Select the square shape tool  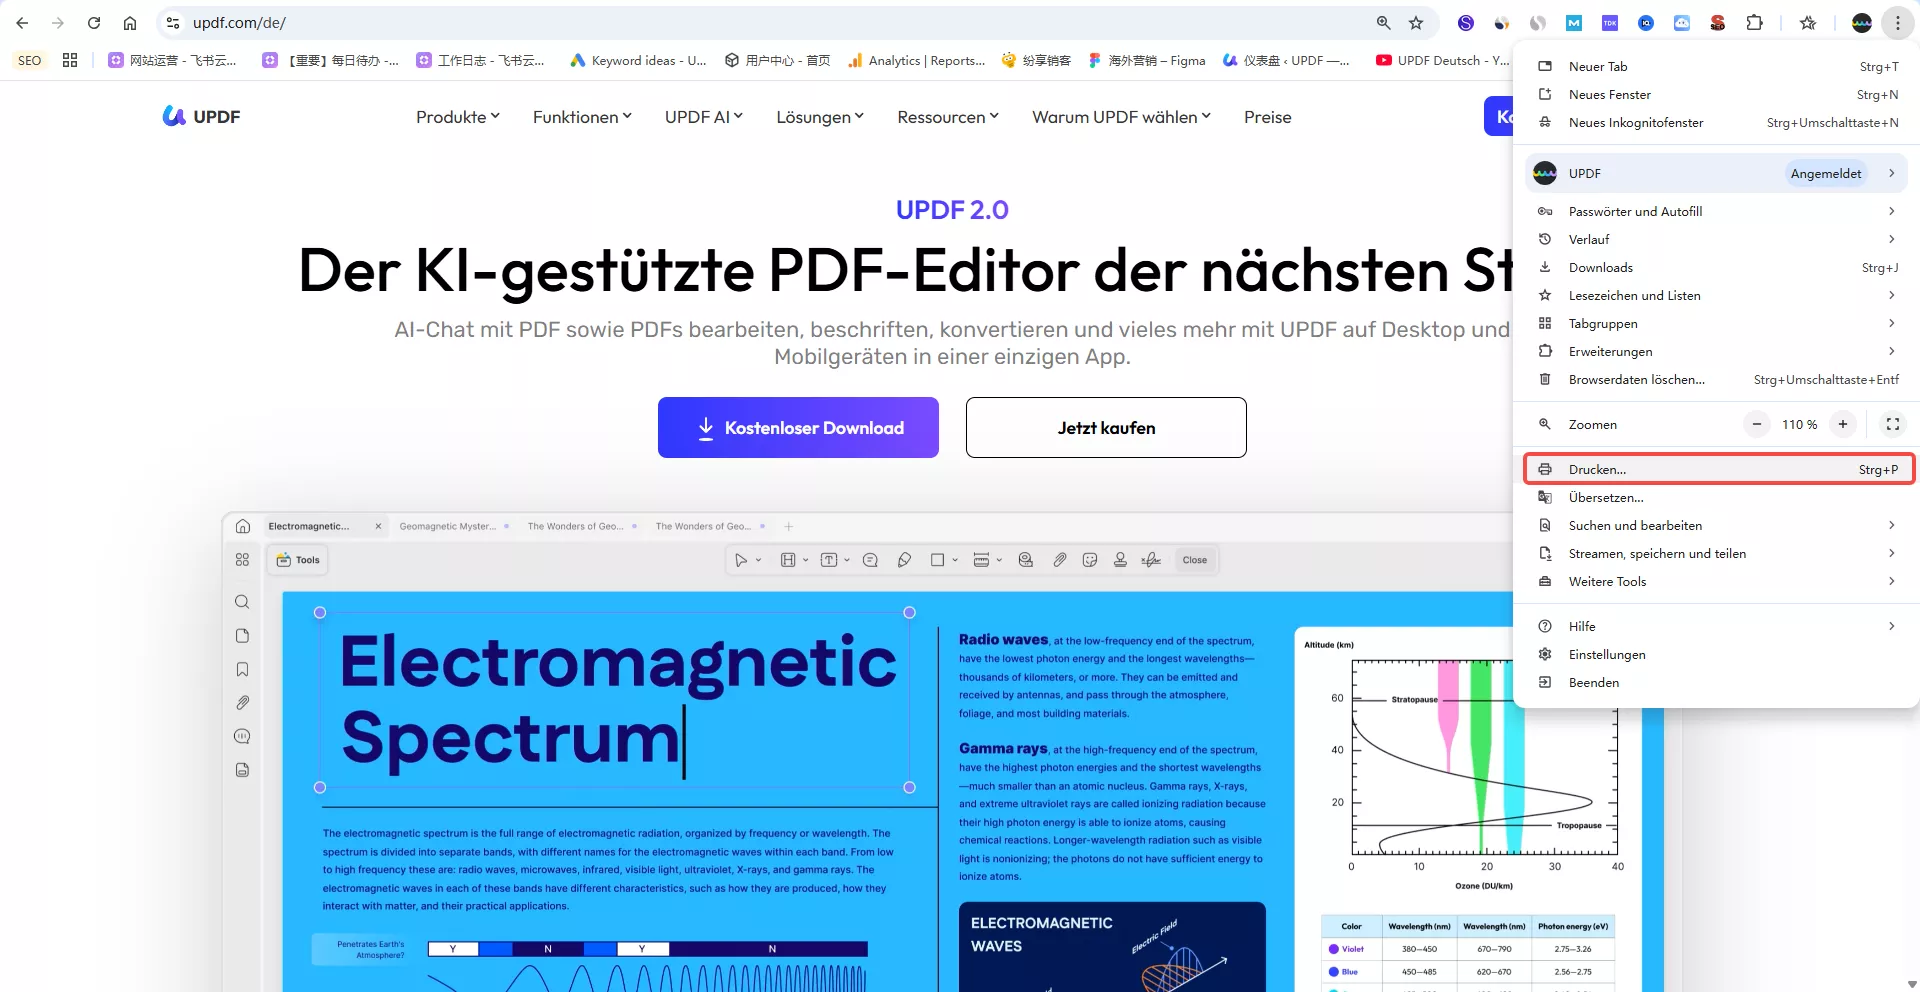coord(937,560)
